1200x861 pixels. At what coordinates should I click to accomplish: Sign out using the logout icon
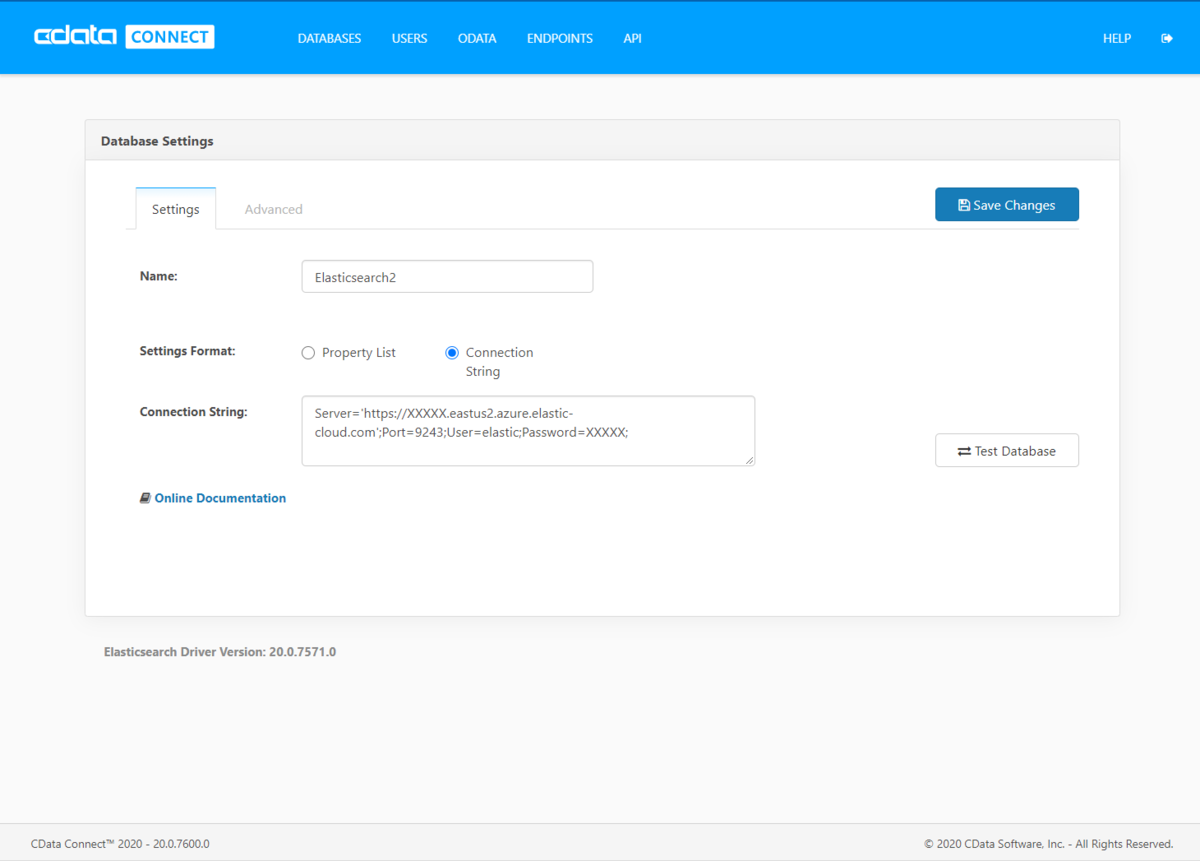[x=1167, y=38]
